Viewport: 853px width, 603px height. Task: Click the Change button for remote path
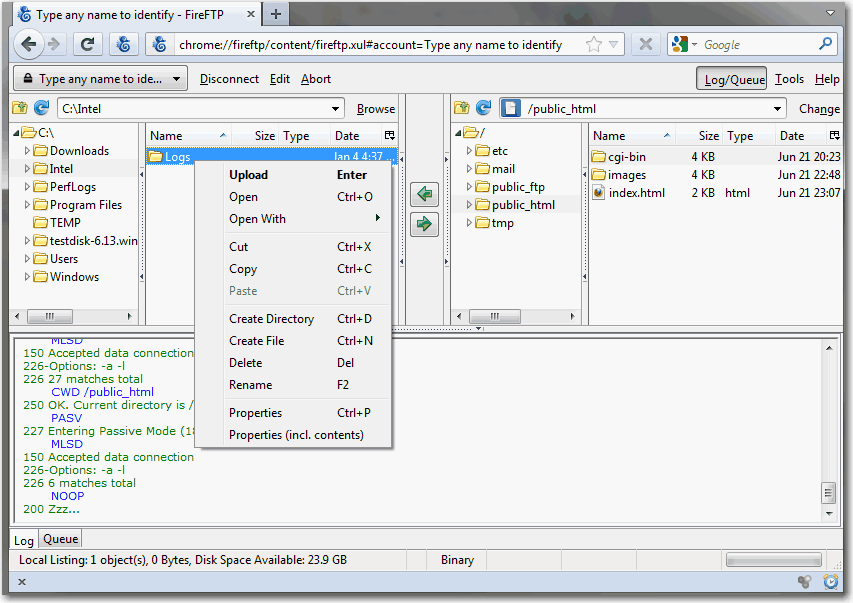pyautogui.click(x=819, y=109)
